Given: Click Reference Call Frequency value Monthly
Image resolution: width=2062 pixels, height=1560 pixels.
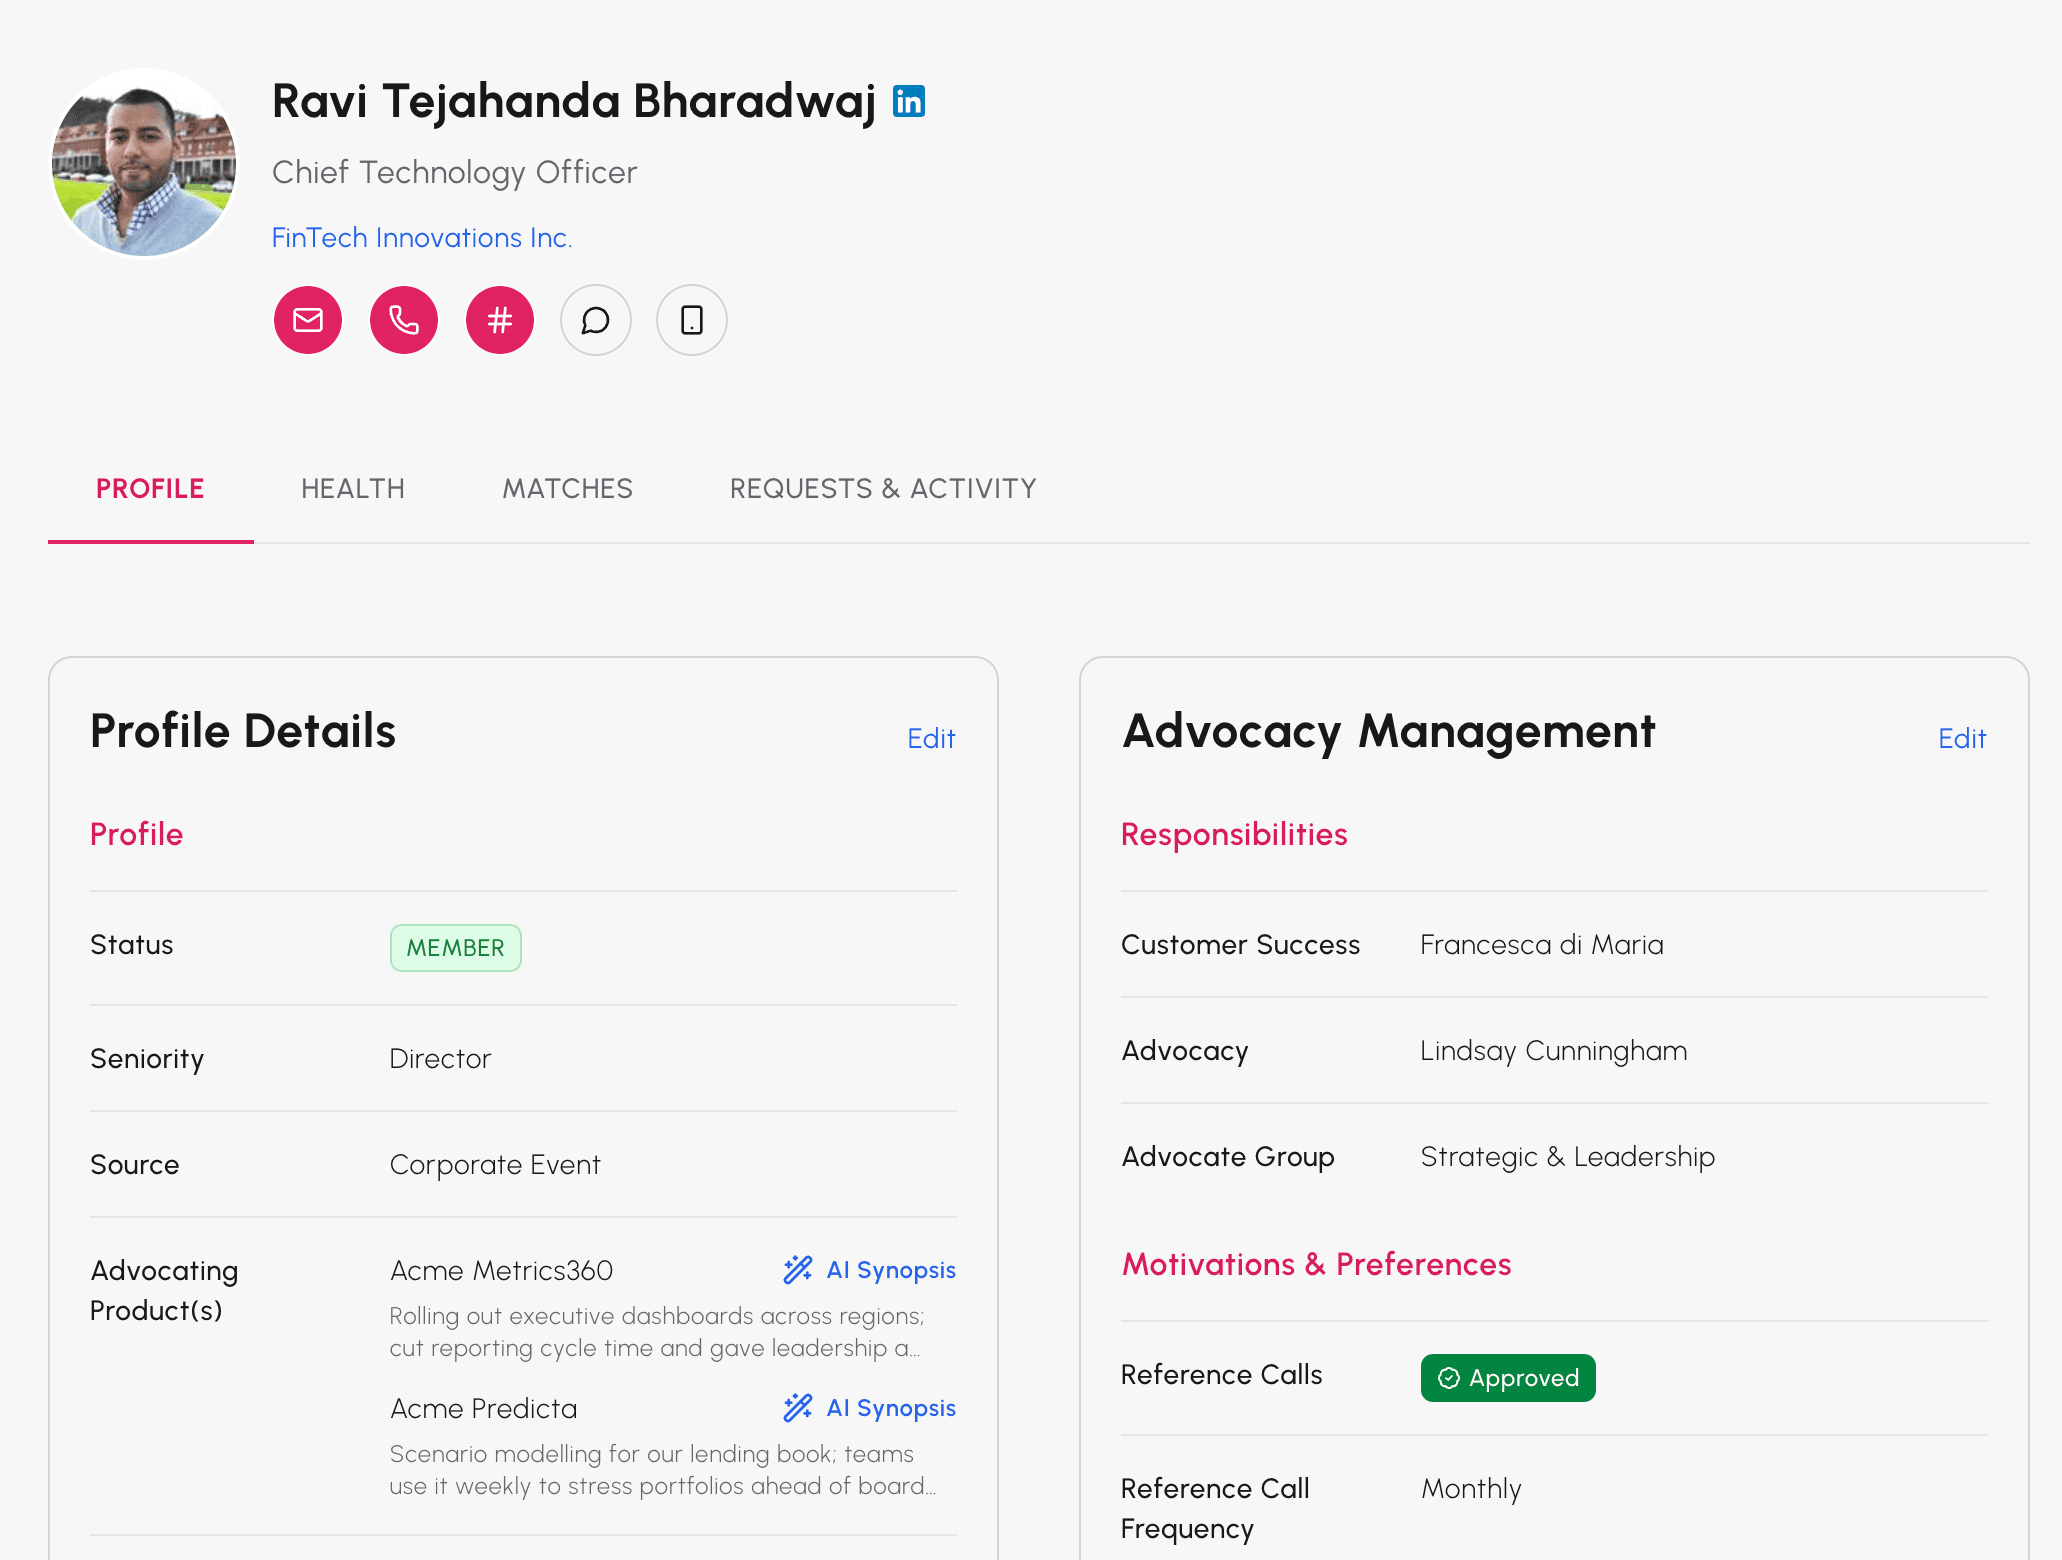Looking at the screenshot, I should (1471, 1489).
